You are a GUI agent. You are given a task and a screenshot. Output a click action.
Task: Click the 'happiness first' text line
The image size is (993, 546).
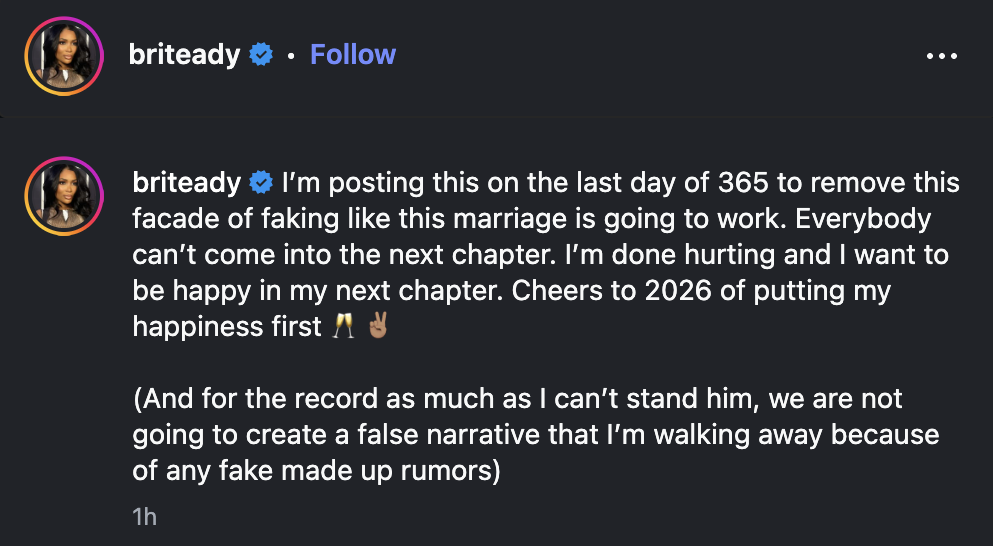[x=227, y=327]
